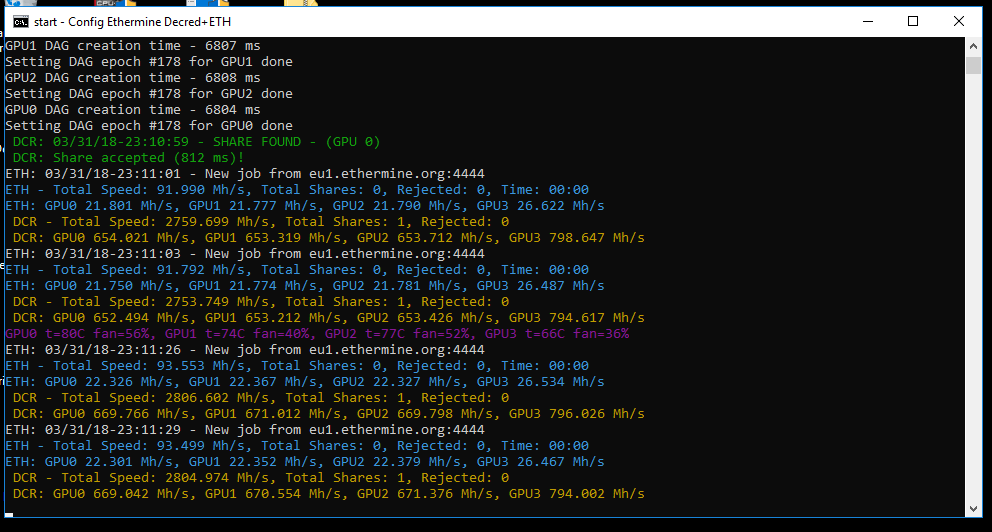Minimize the miner console window
This screenshot has width=992, height=532.
[868, 22]
